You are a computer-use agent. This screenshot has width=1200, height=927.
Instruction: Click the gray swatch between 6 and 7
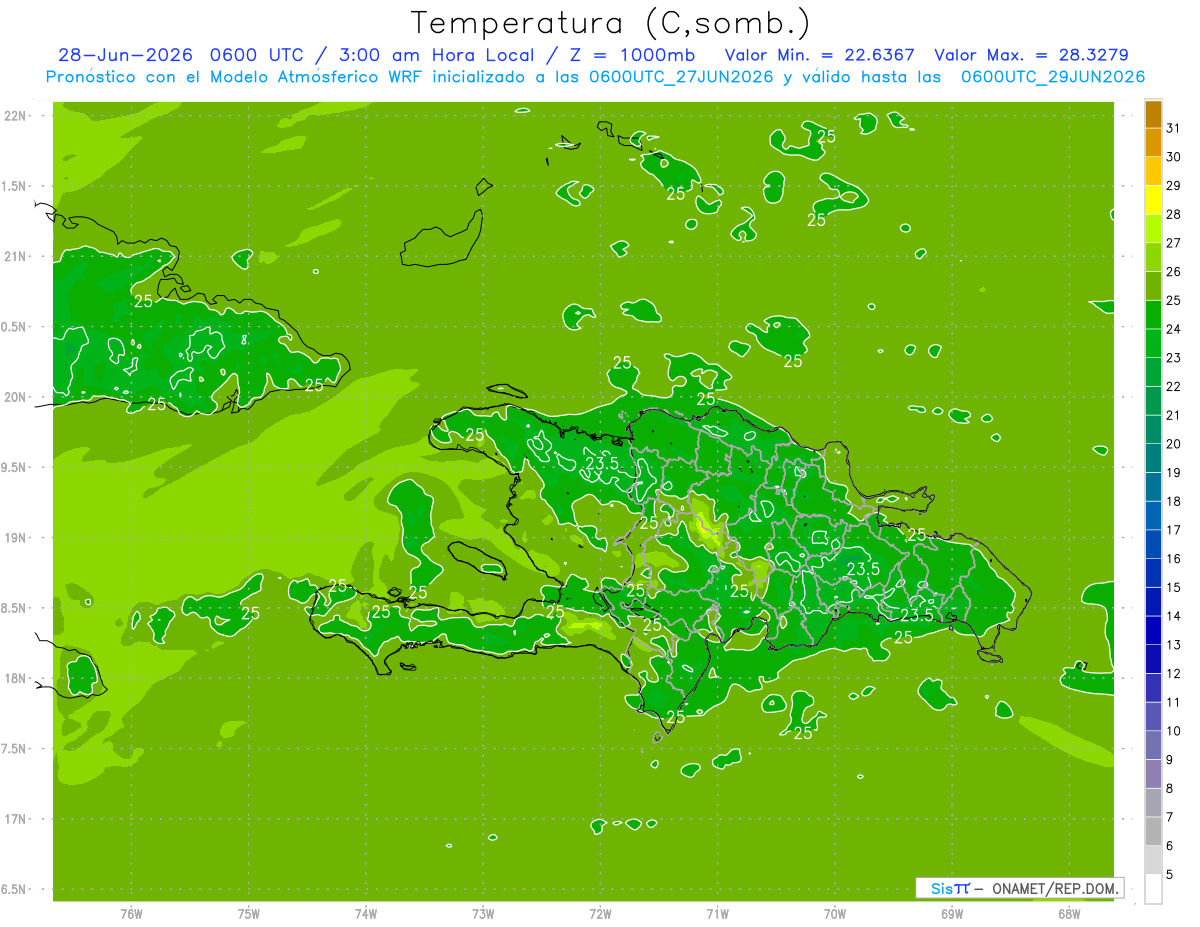coord(1153,832)
